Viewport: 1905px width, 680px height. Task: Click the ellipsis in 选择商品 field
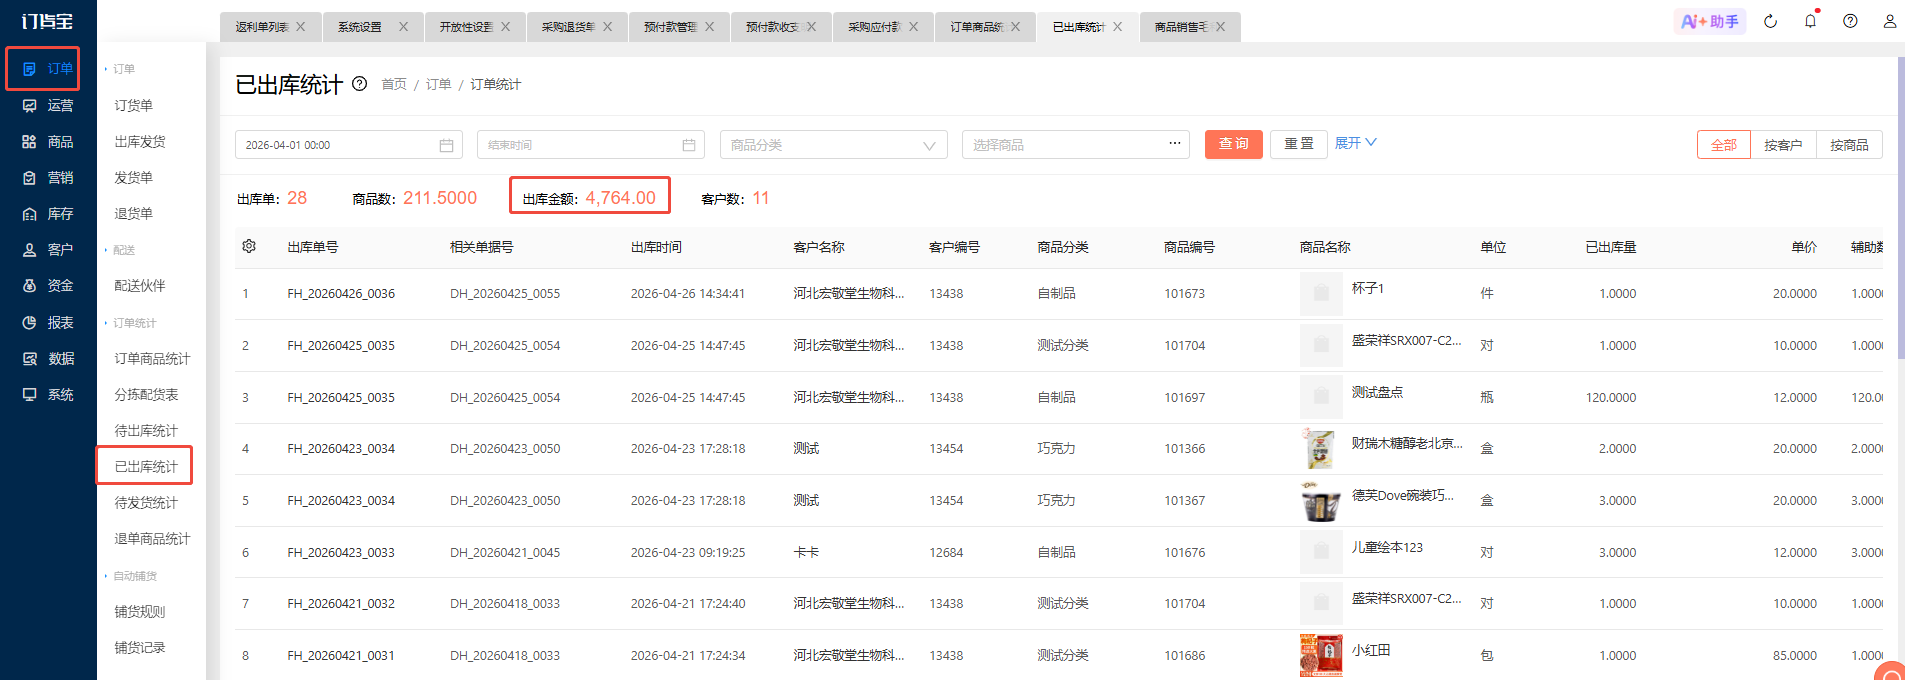1174,144
